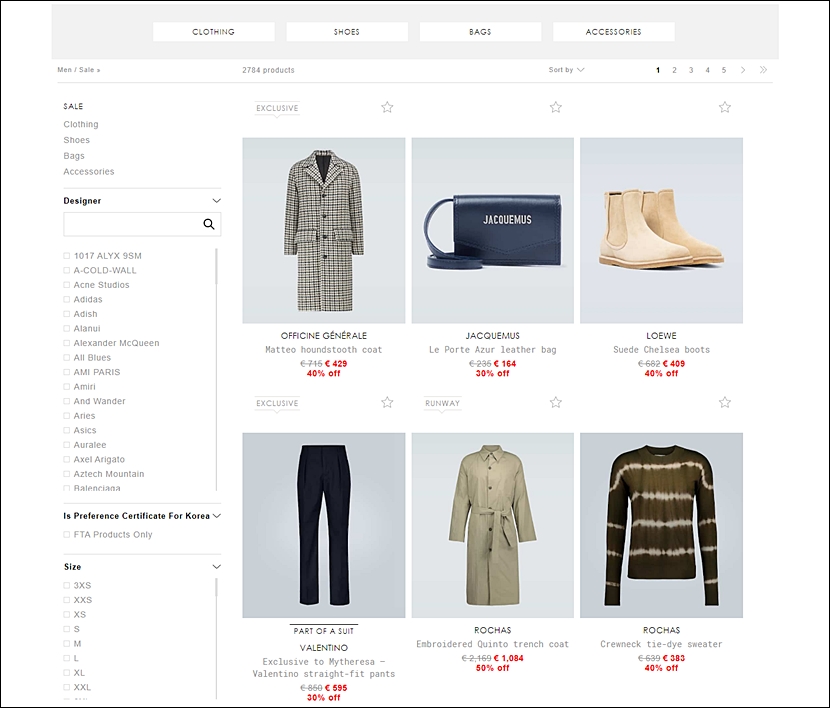
Task: Open the Clothing category tab
Action: pos(214,32)
